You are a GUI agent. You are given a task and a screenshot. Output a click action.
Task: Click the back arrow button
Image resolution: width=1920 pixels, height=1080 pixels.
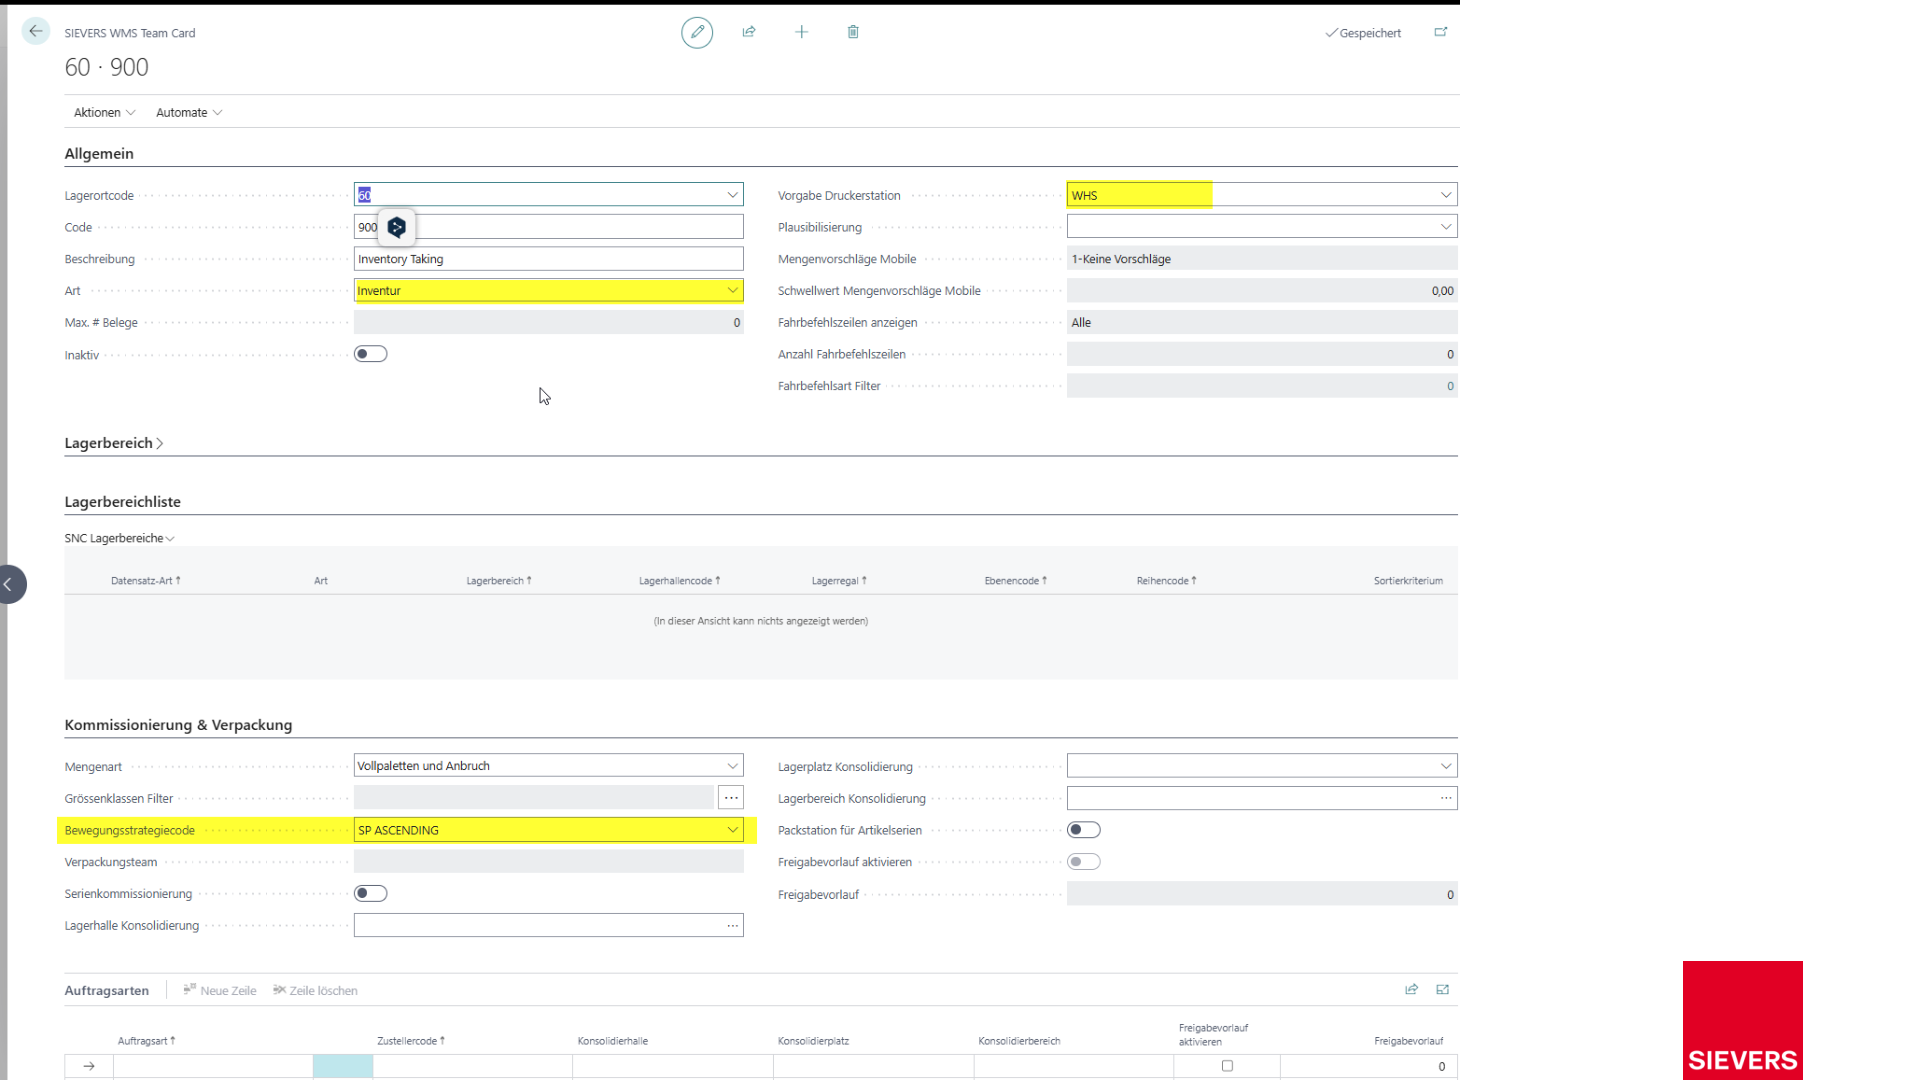pos(36,32)
